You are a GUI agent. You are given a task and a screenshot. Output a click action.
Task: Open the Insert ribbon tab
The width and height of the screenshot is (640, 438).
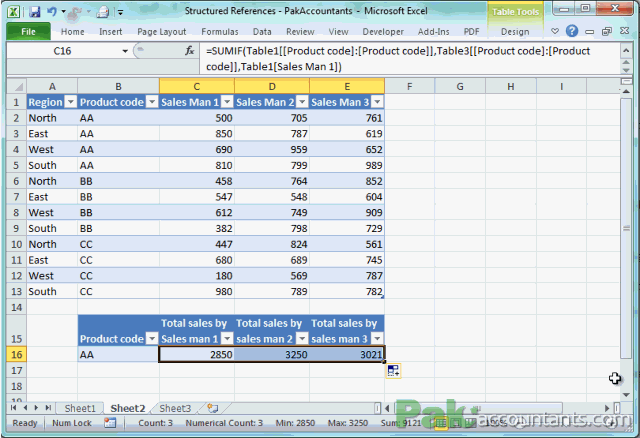pos(111,31)
